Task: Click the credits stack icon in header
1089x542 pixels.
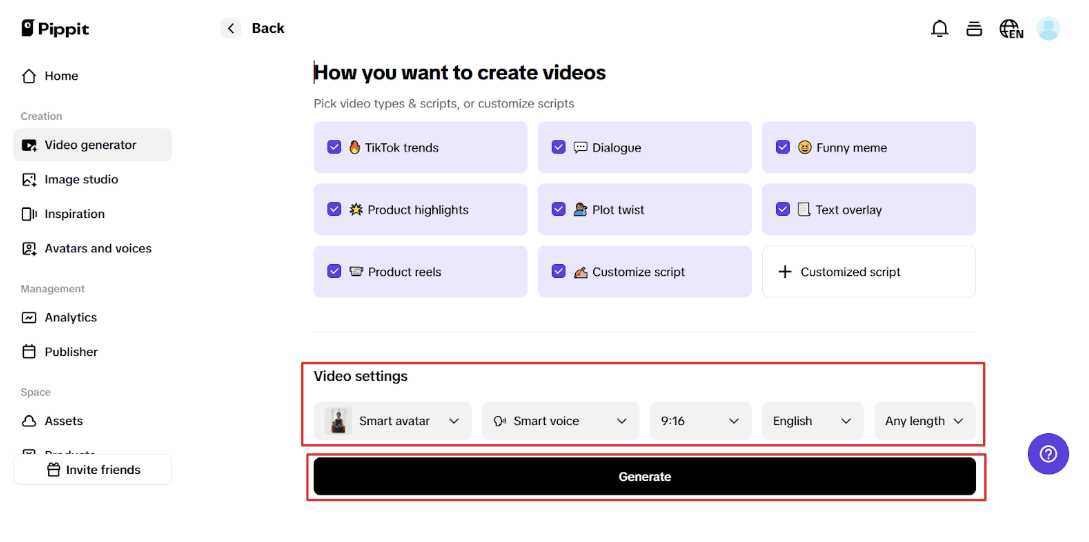Action: pyautogui.click(x=974, y=29)
